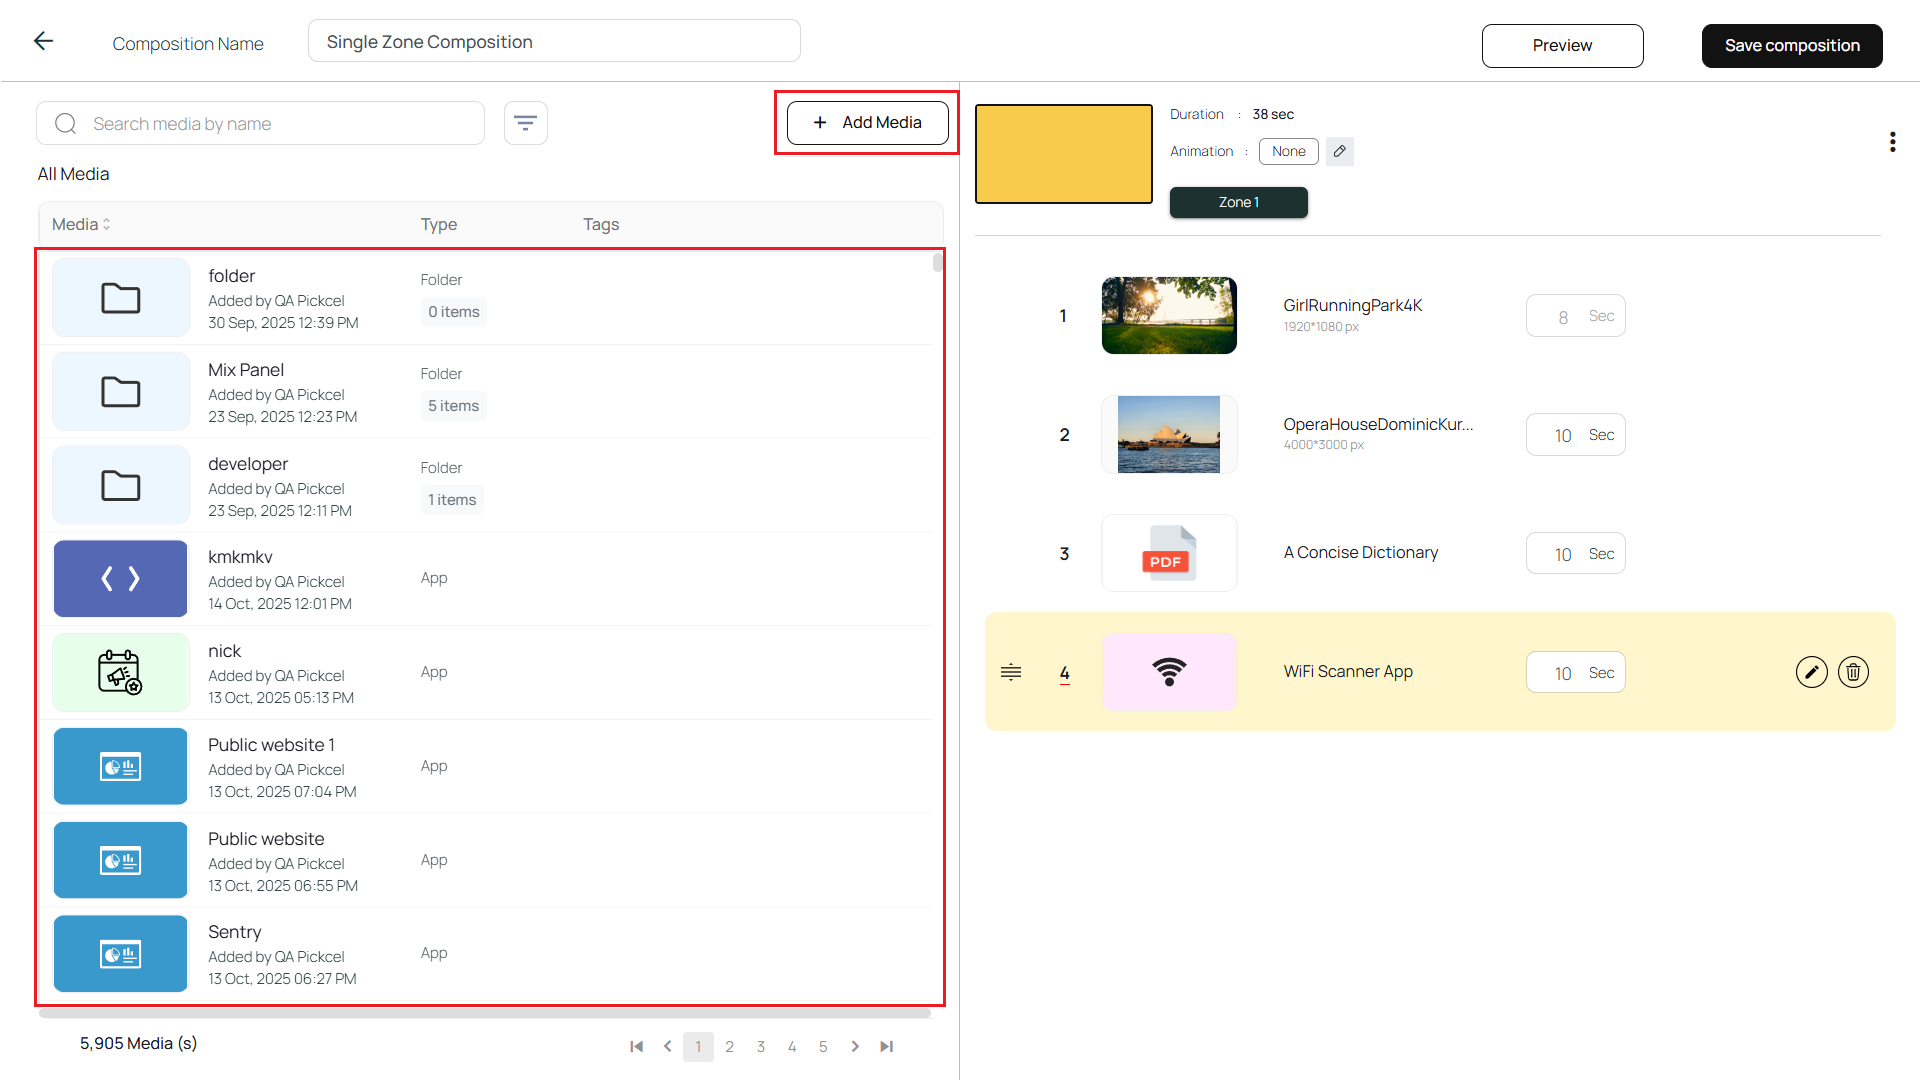Viewport: 1920px width, 1080px height.
Task: Jump to last page of media
Action: point(886,1046)
